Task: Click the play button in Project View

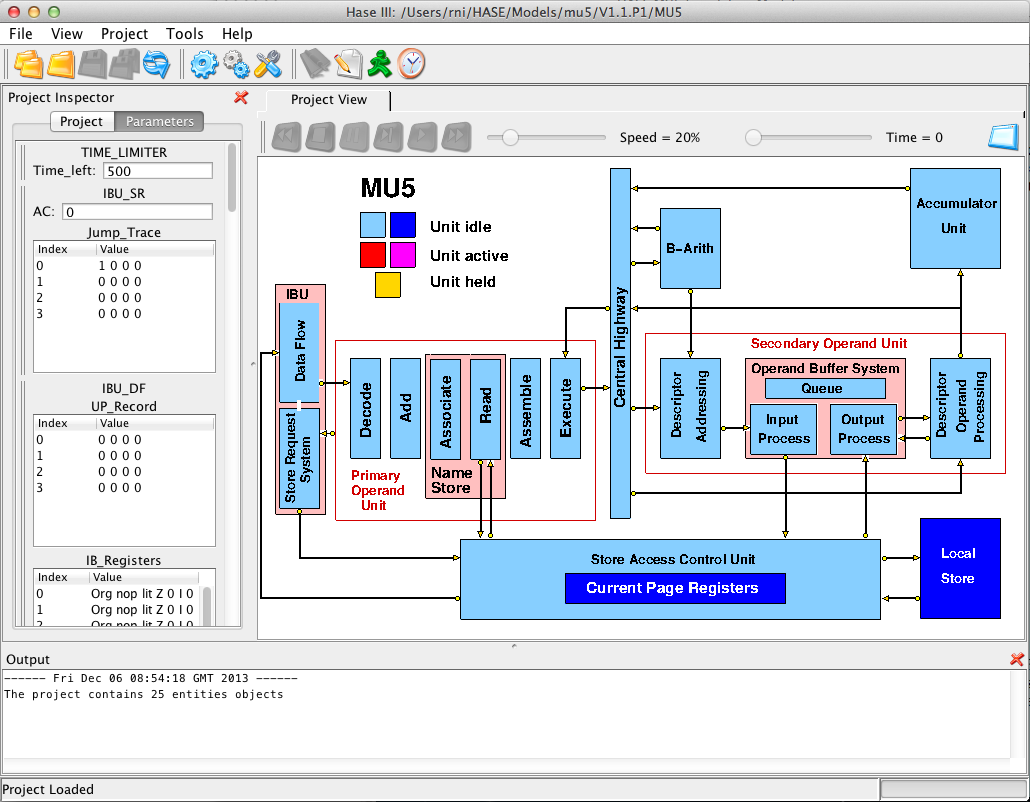Action: tap(422, 137)
